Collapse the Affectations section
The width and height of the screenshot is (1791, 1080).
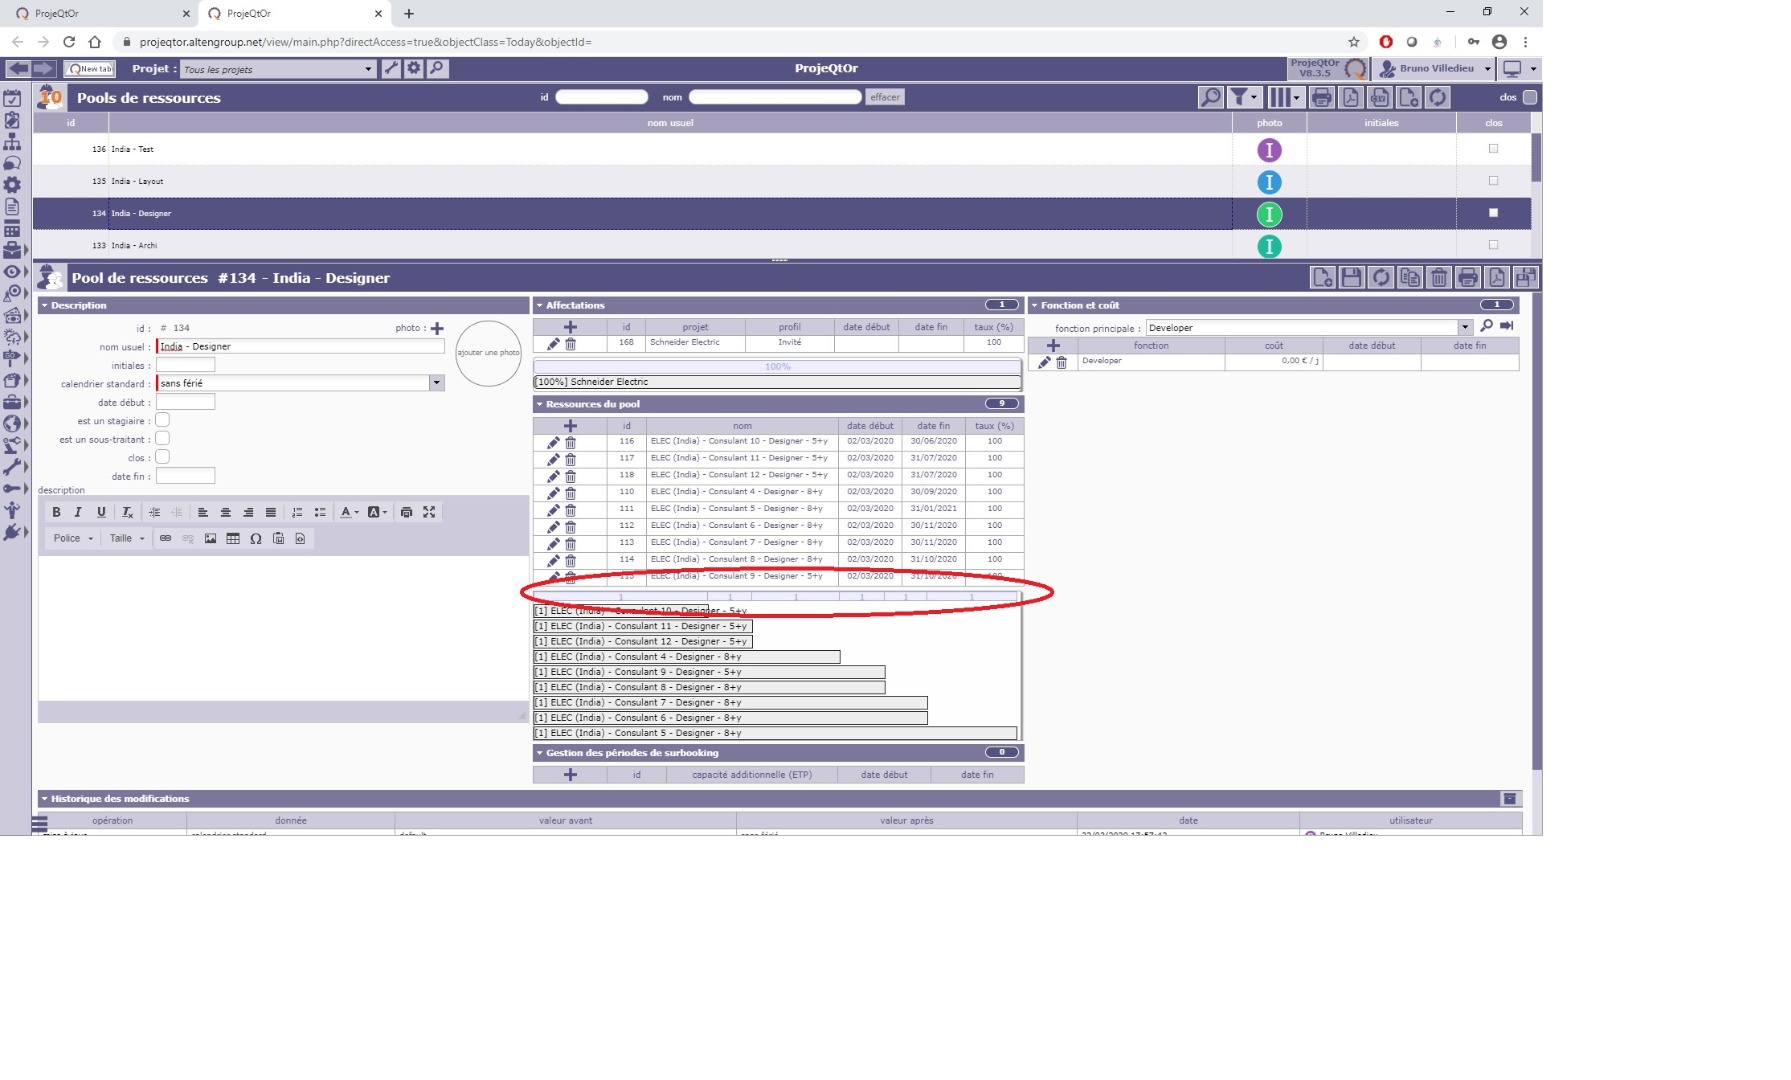point(540,306)
